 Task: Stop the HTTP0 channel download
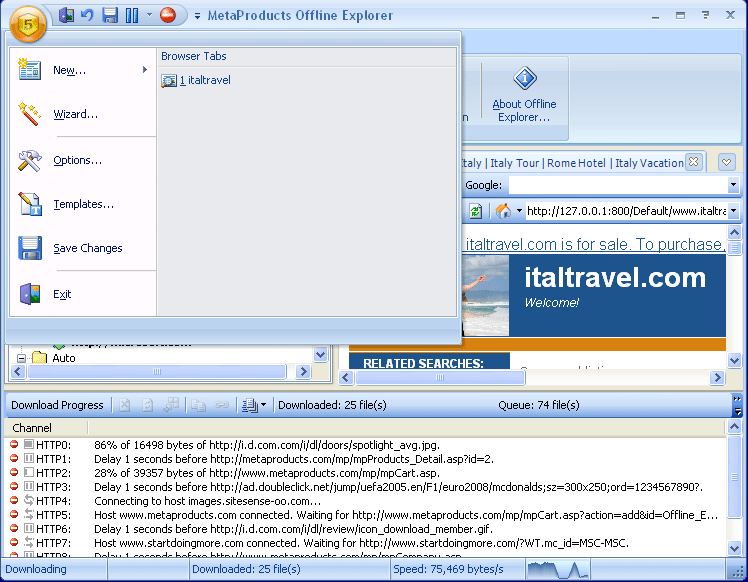click(x=14, y=445)
